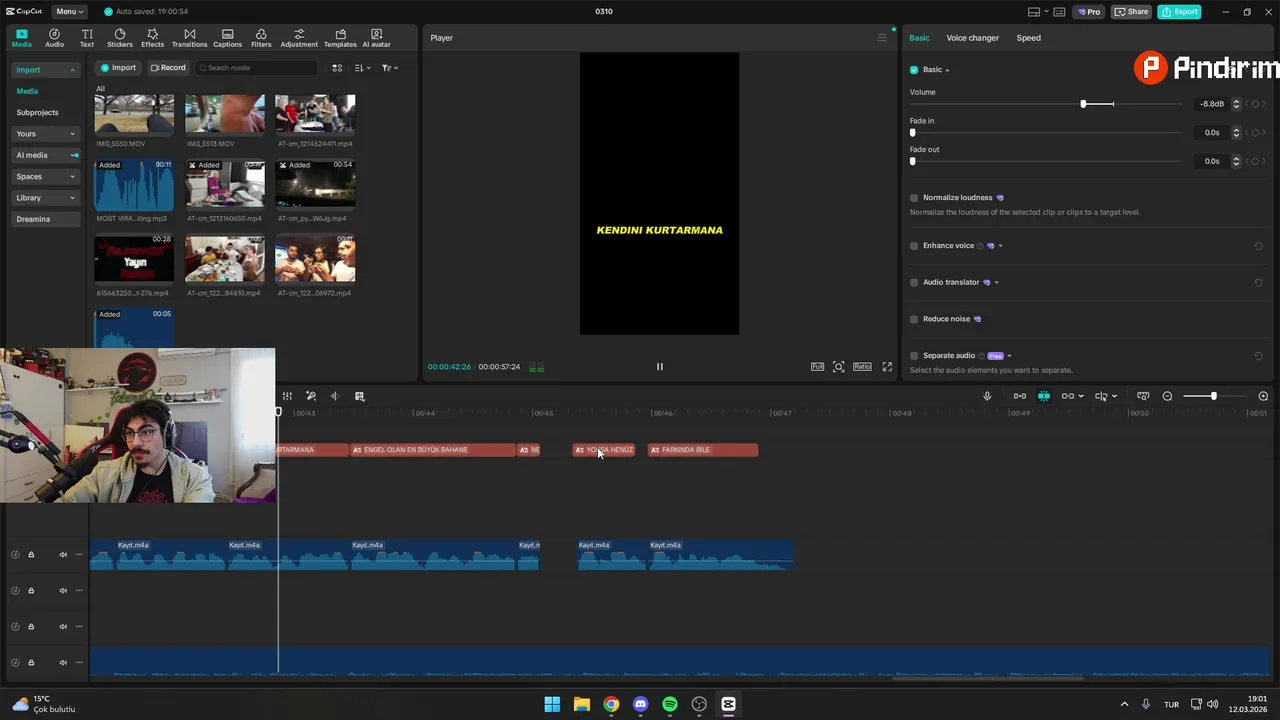Click the player Ratio button
Image resolution: width=1280 pixels, height=720 pixels.
click(862, 367)
